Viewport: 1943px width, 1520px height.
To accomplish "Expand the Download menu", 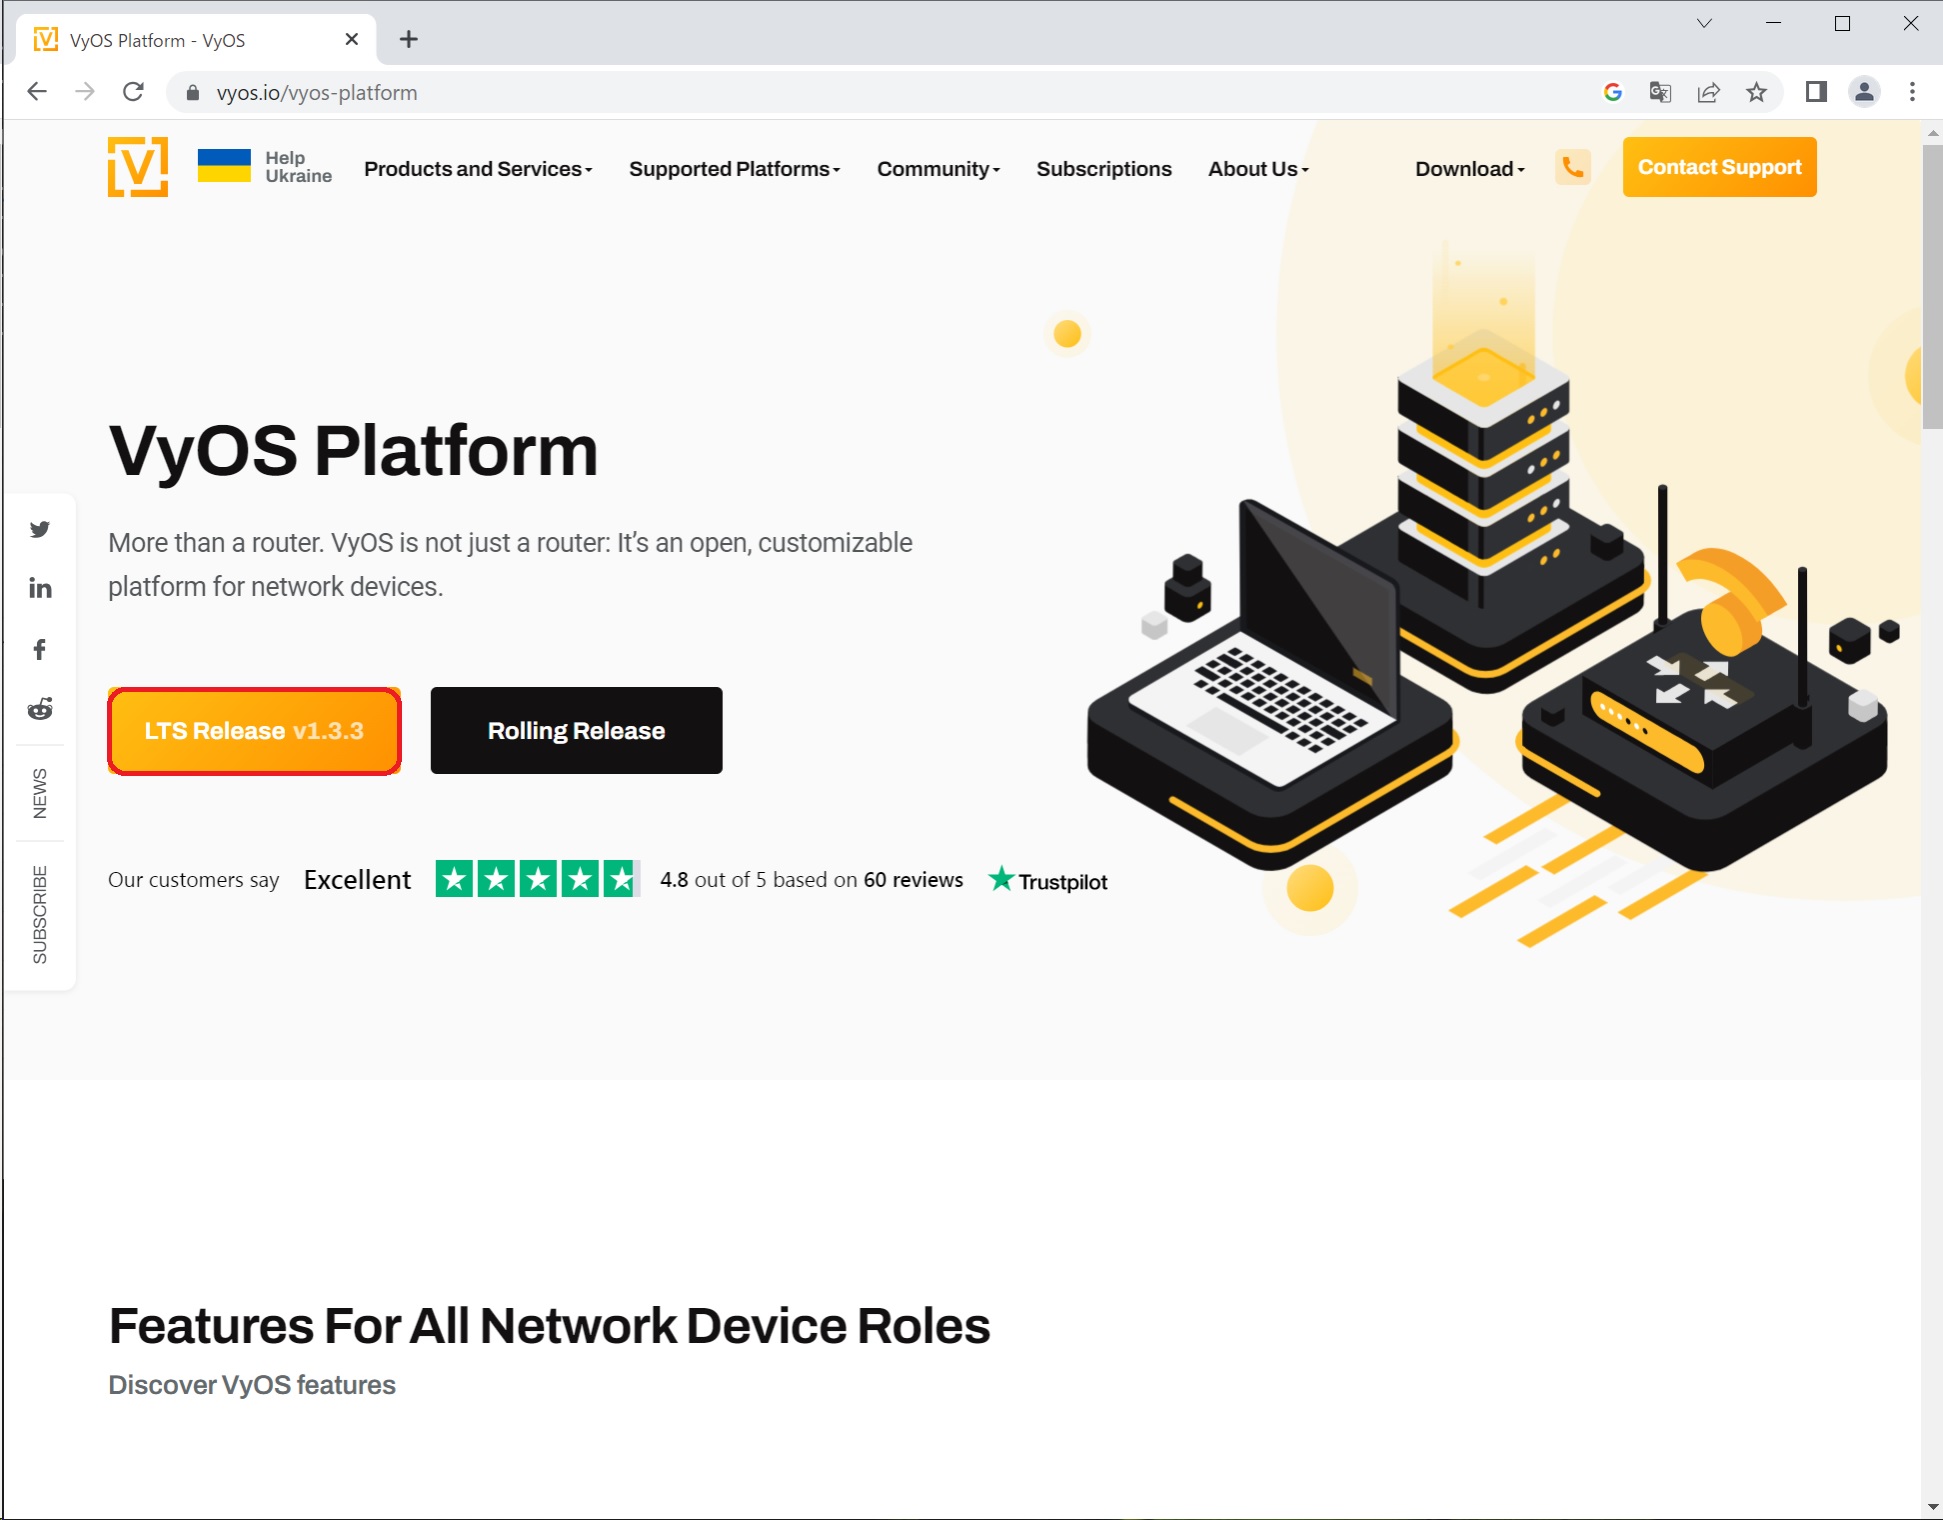I will (1470, 169).
